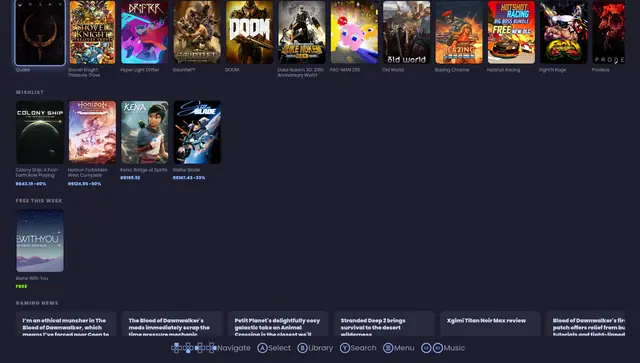Click the Music control icon in footer

[x=432, y=348]
